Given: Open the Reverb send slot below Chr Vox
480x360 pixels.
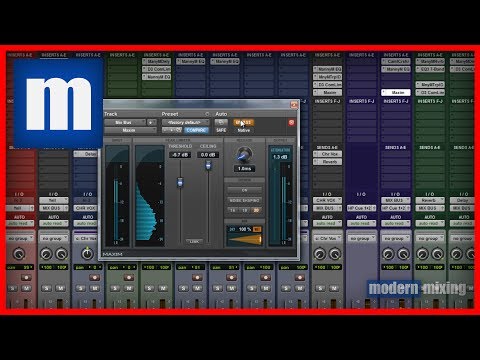Looking at the screenshot, I should point(328,162).
